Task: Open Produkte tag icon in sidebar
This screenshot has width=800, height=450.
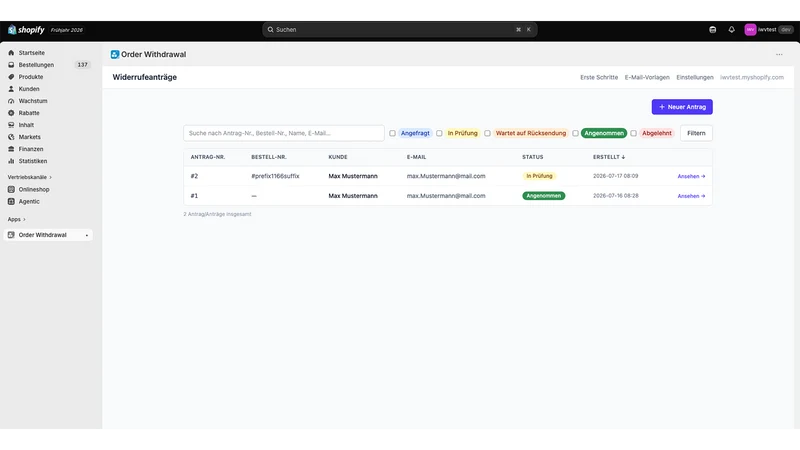Action: [11, 77]
